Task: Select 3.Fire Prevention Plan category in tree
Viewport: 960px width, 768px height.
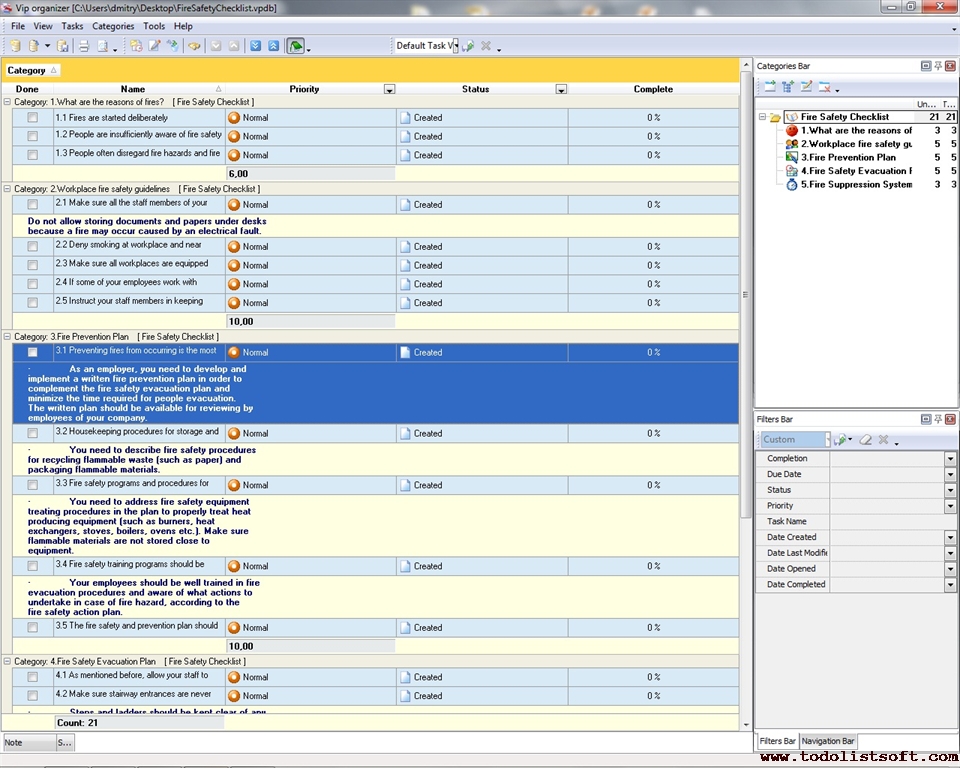Action: [848, 157]
